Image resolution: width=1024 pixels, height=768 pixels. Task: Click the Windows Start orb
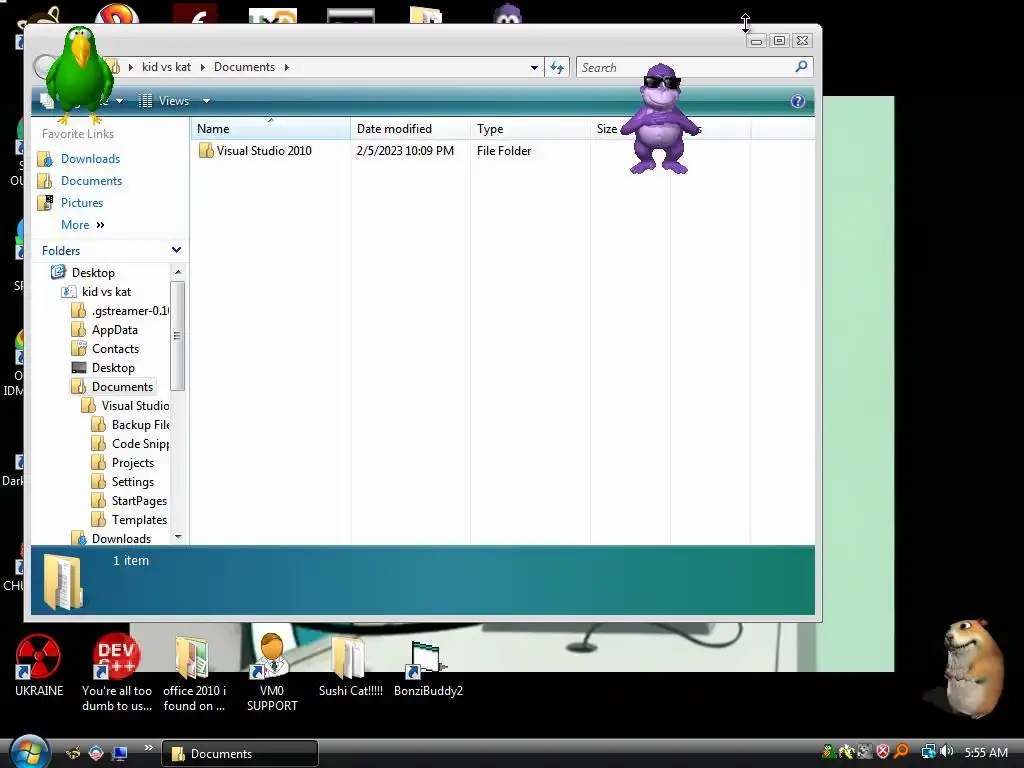click(29, 752)
